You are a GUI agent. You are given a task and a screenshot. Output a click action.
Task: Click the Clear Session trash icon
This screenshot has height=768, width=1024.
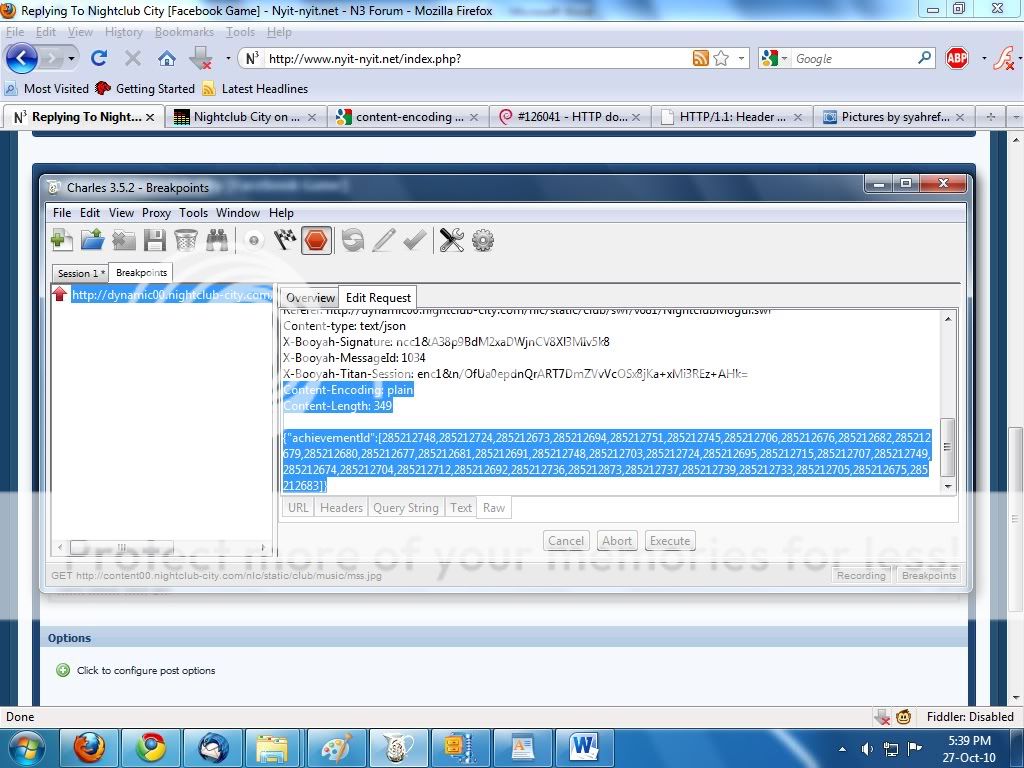pyautogui.click(x=186, y=240)
